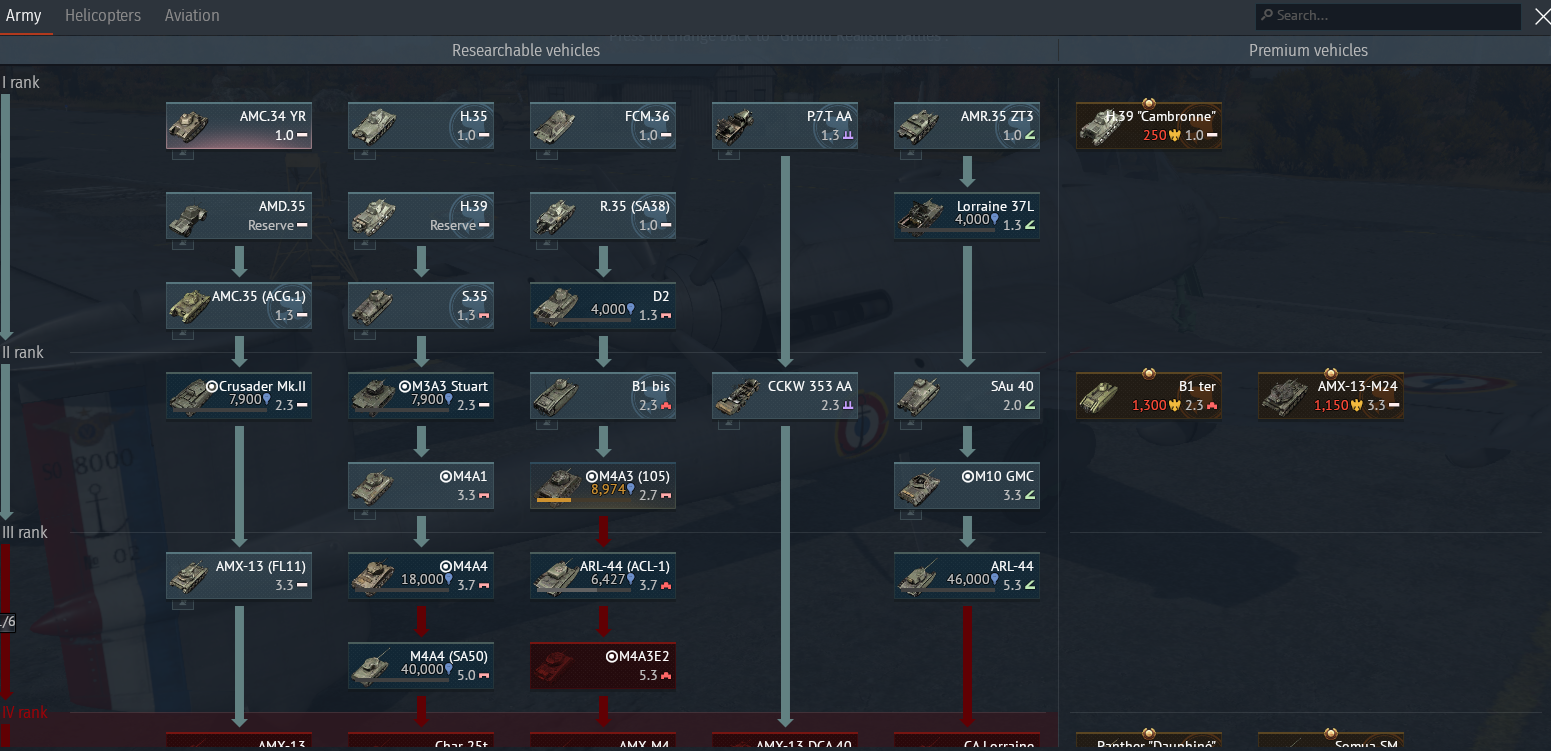Screen dimensions: 1551x751
Task: Pick the R.35 (SA38) tank card
Action: [x=603, y=216]
